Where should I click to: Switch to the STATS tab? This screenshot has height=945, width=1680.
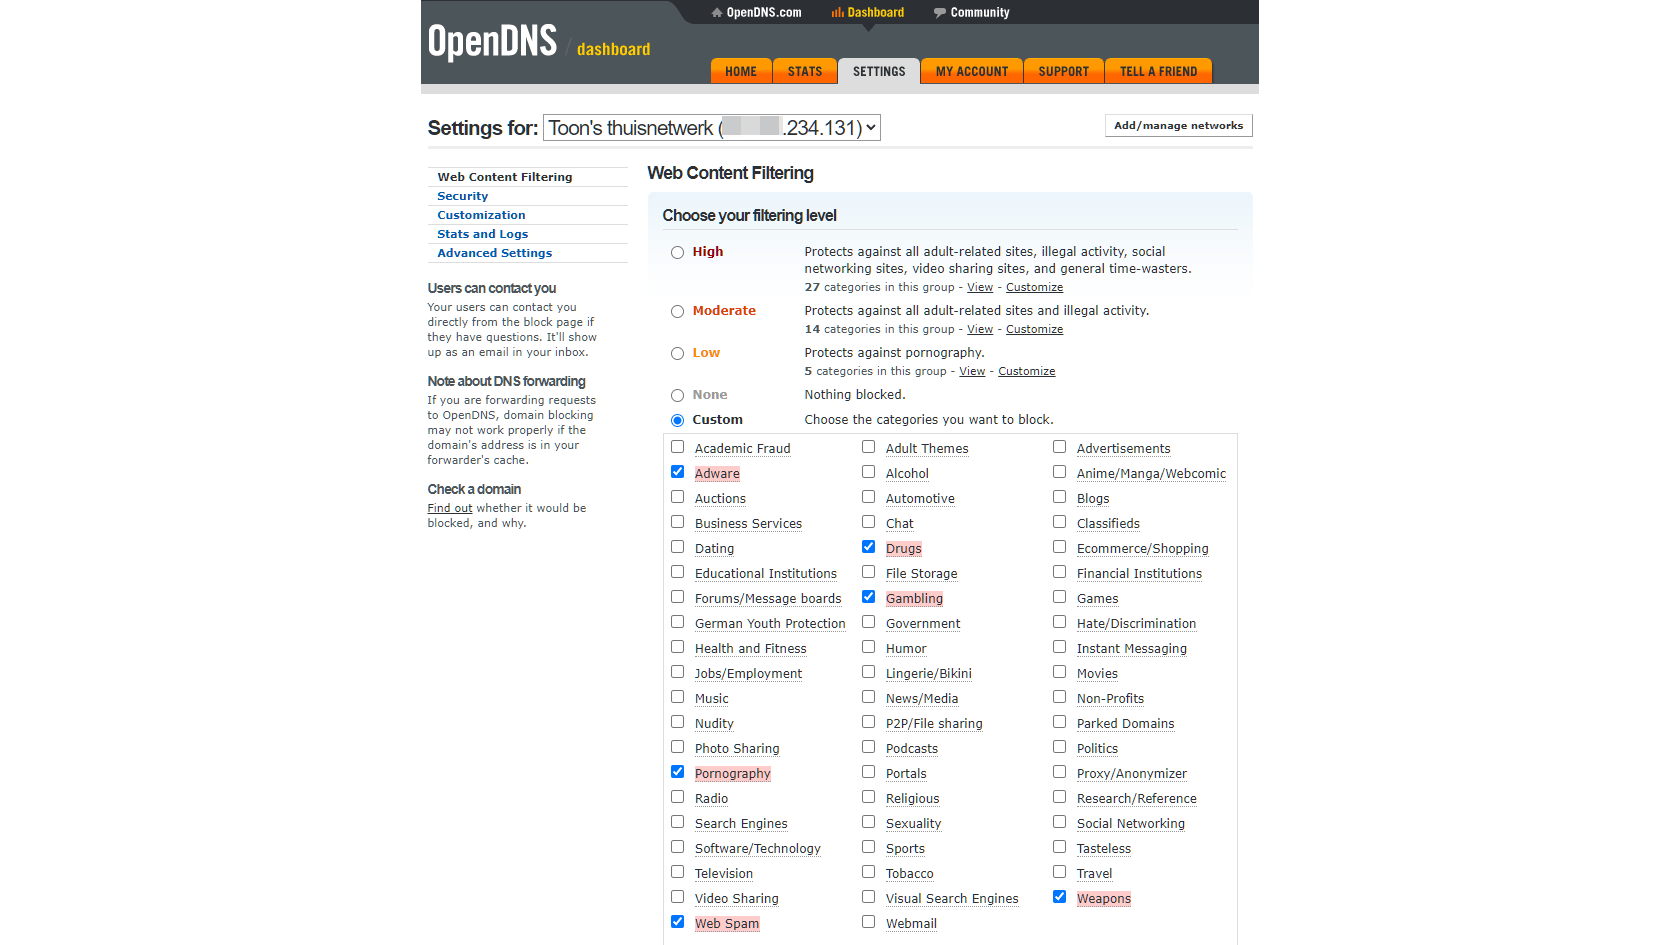[805, 71]
